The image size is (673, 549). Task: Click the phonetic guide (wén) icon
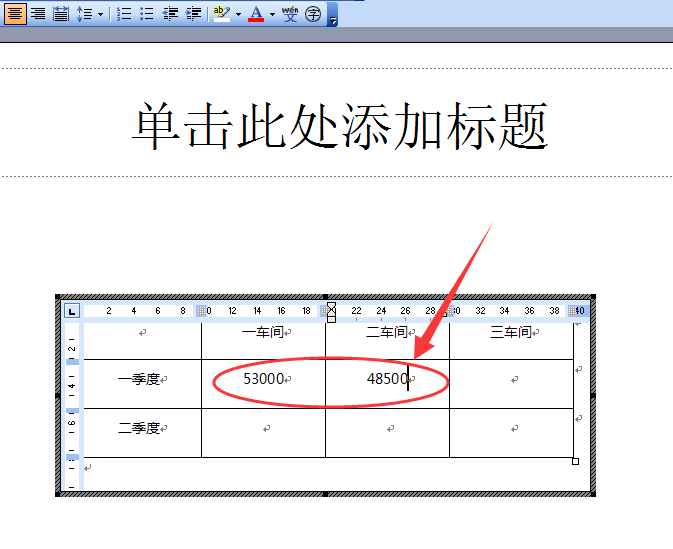coord(290,14)
